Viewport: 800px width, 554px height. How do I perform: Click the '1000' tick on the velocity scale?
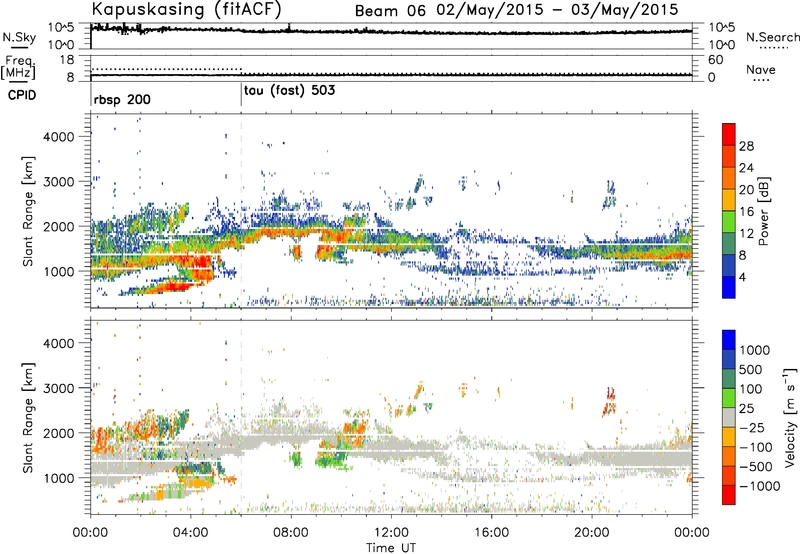754,350
